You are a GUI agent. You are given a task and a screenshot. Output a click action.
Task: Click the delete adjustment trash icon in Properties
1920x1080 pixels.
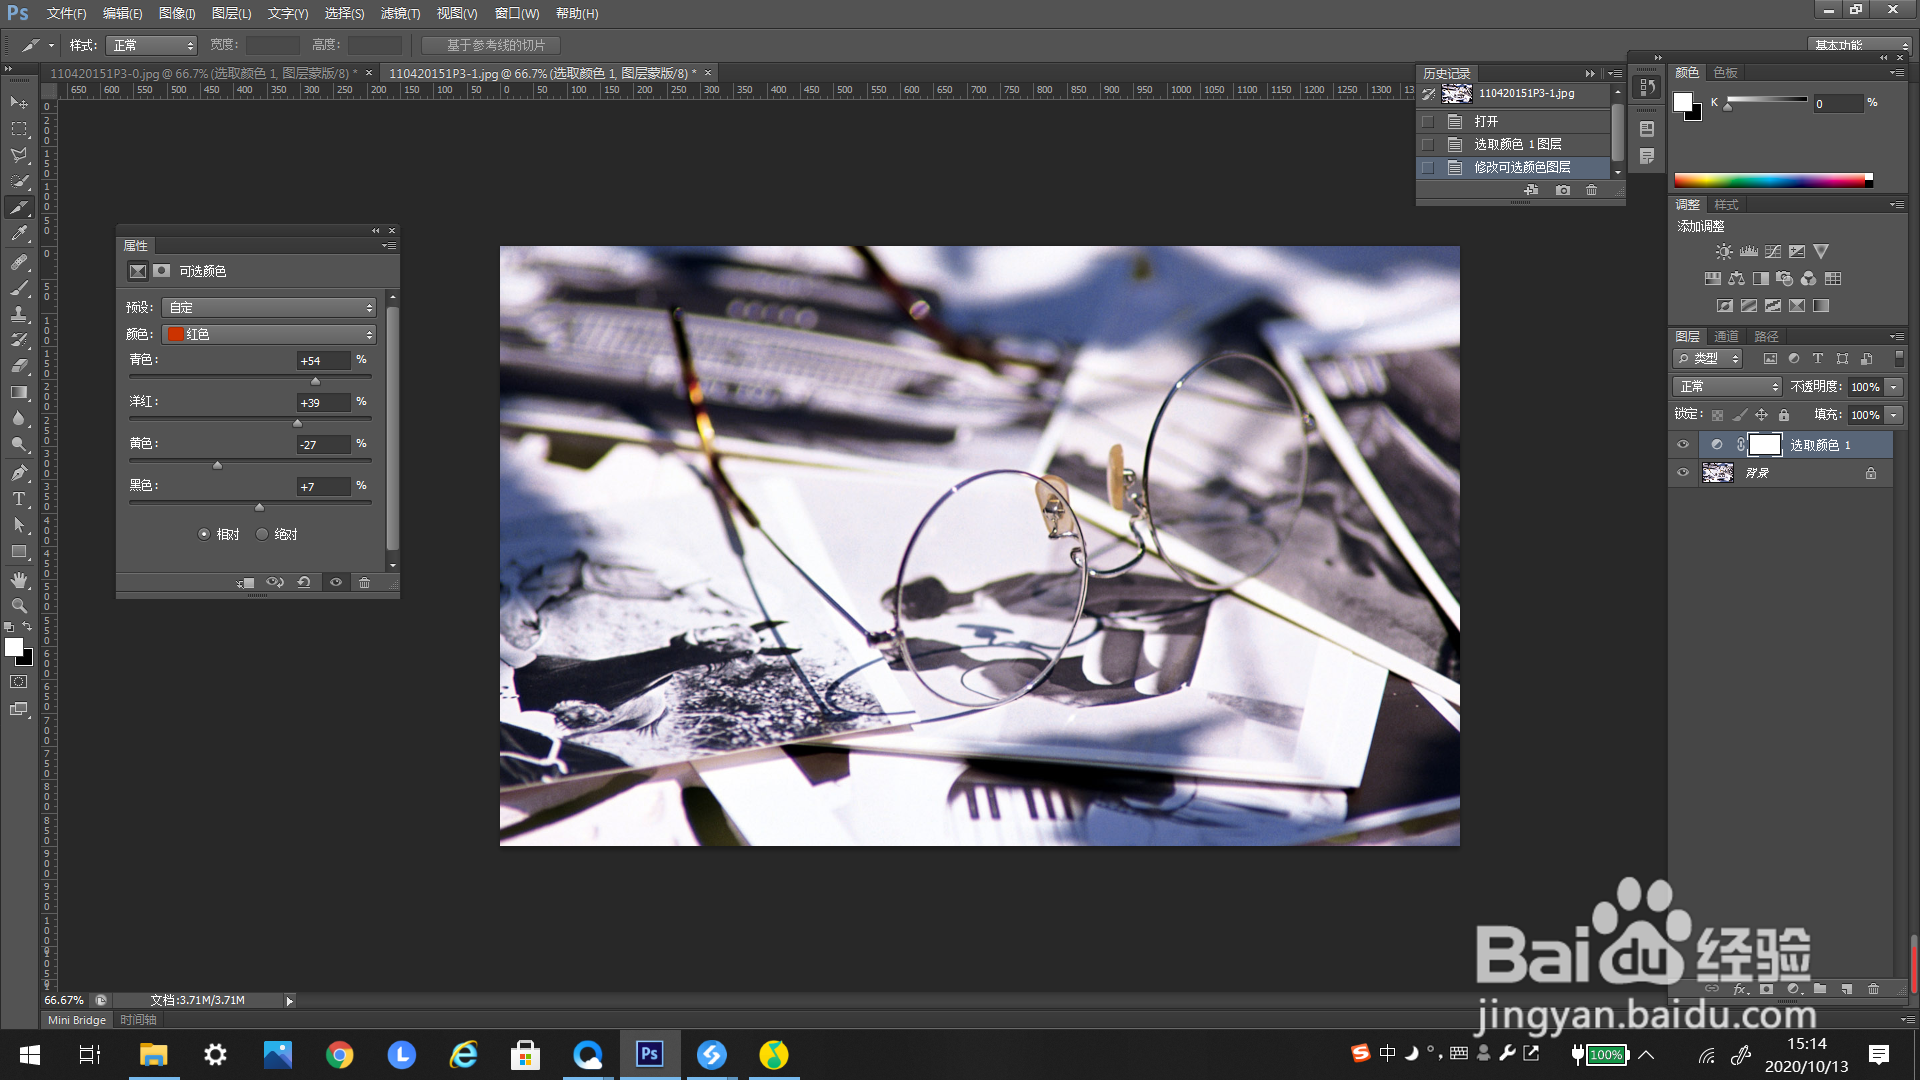[365, 583]
